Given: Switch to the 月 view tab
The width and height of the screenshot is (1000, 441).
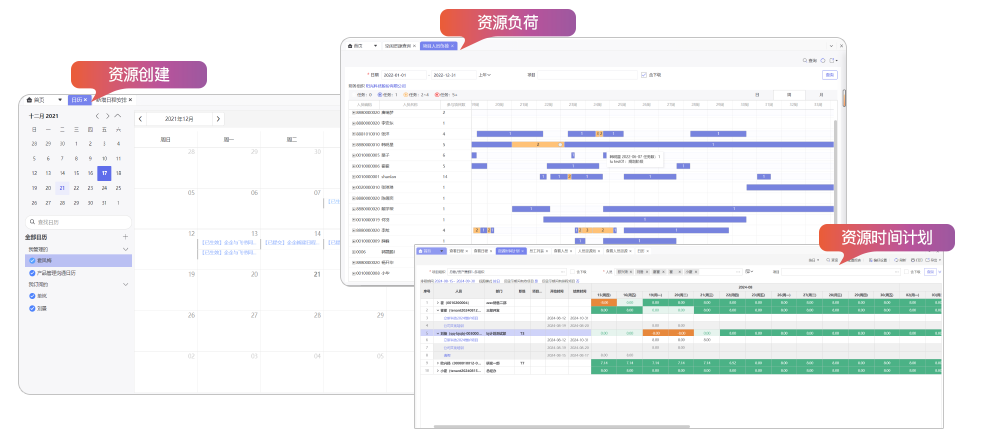Looking at the screenshot, I should [821, 95].
